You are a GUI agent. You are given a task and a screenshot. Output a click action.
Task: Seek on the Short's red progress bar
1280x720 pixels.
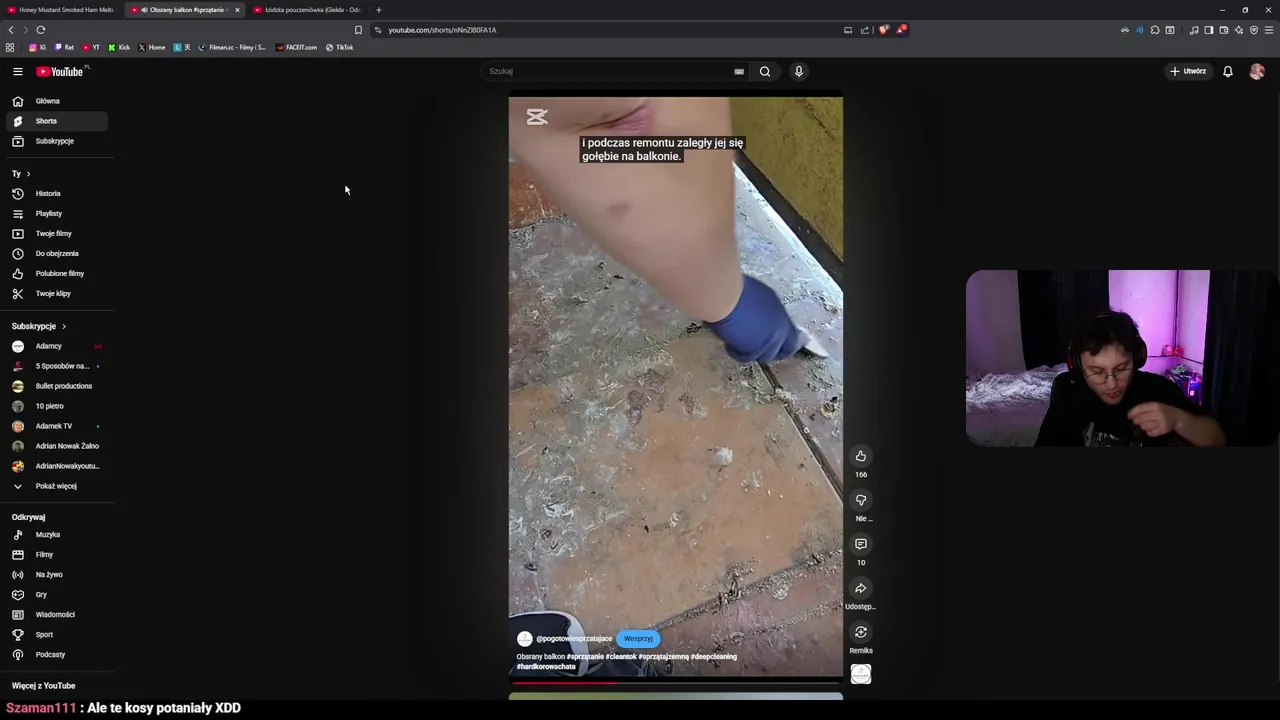[x=676, y=683]
